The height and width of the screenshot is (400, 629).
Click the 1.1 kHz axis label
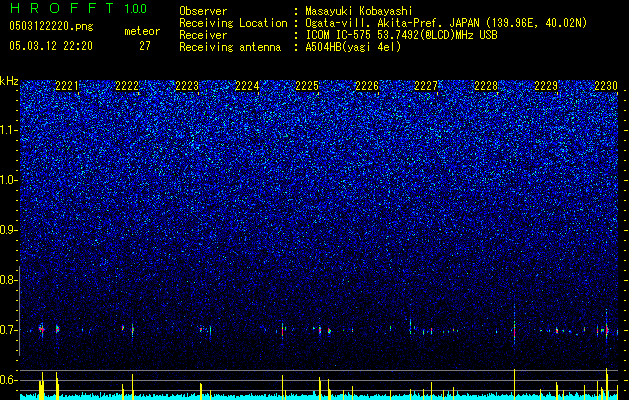coord(8,130)
